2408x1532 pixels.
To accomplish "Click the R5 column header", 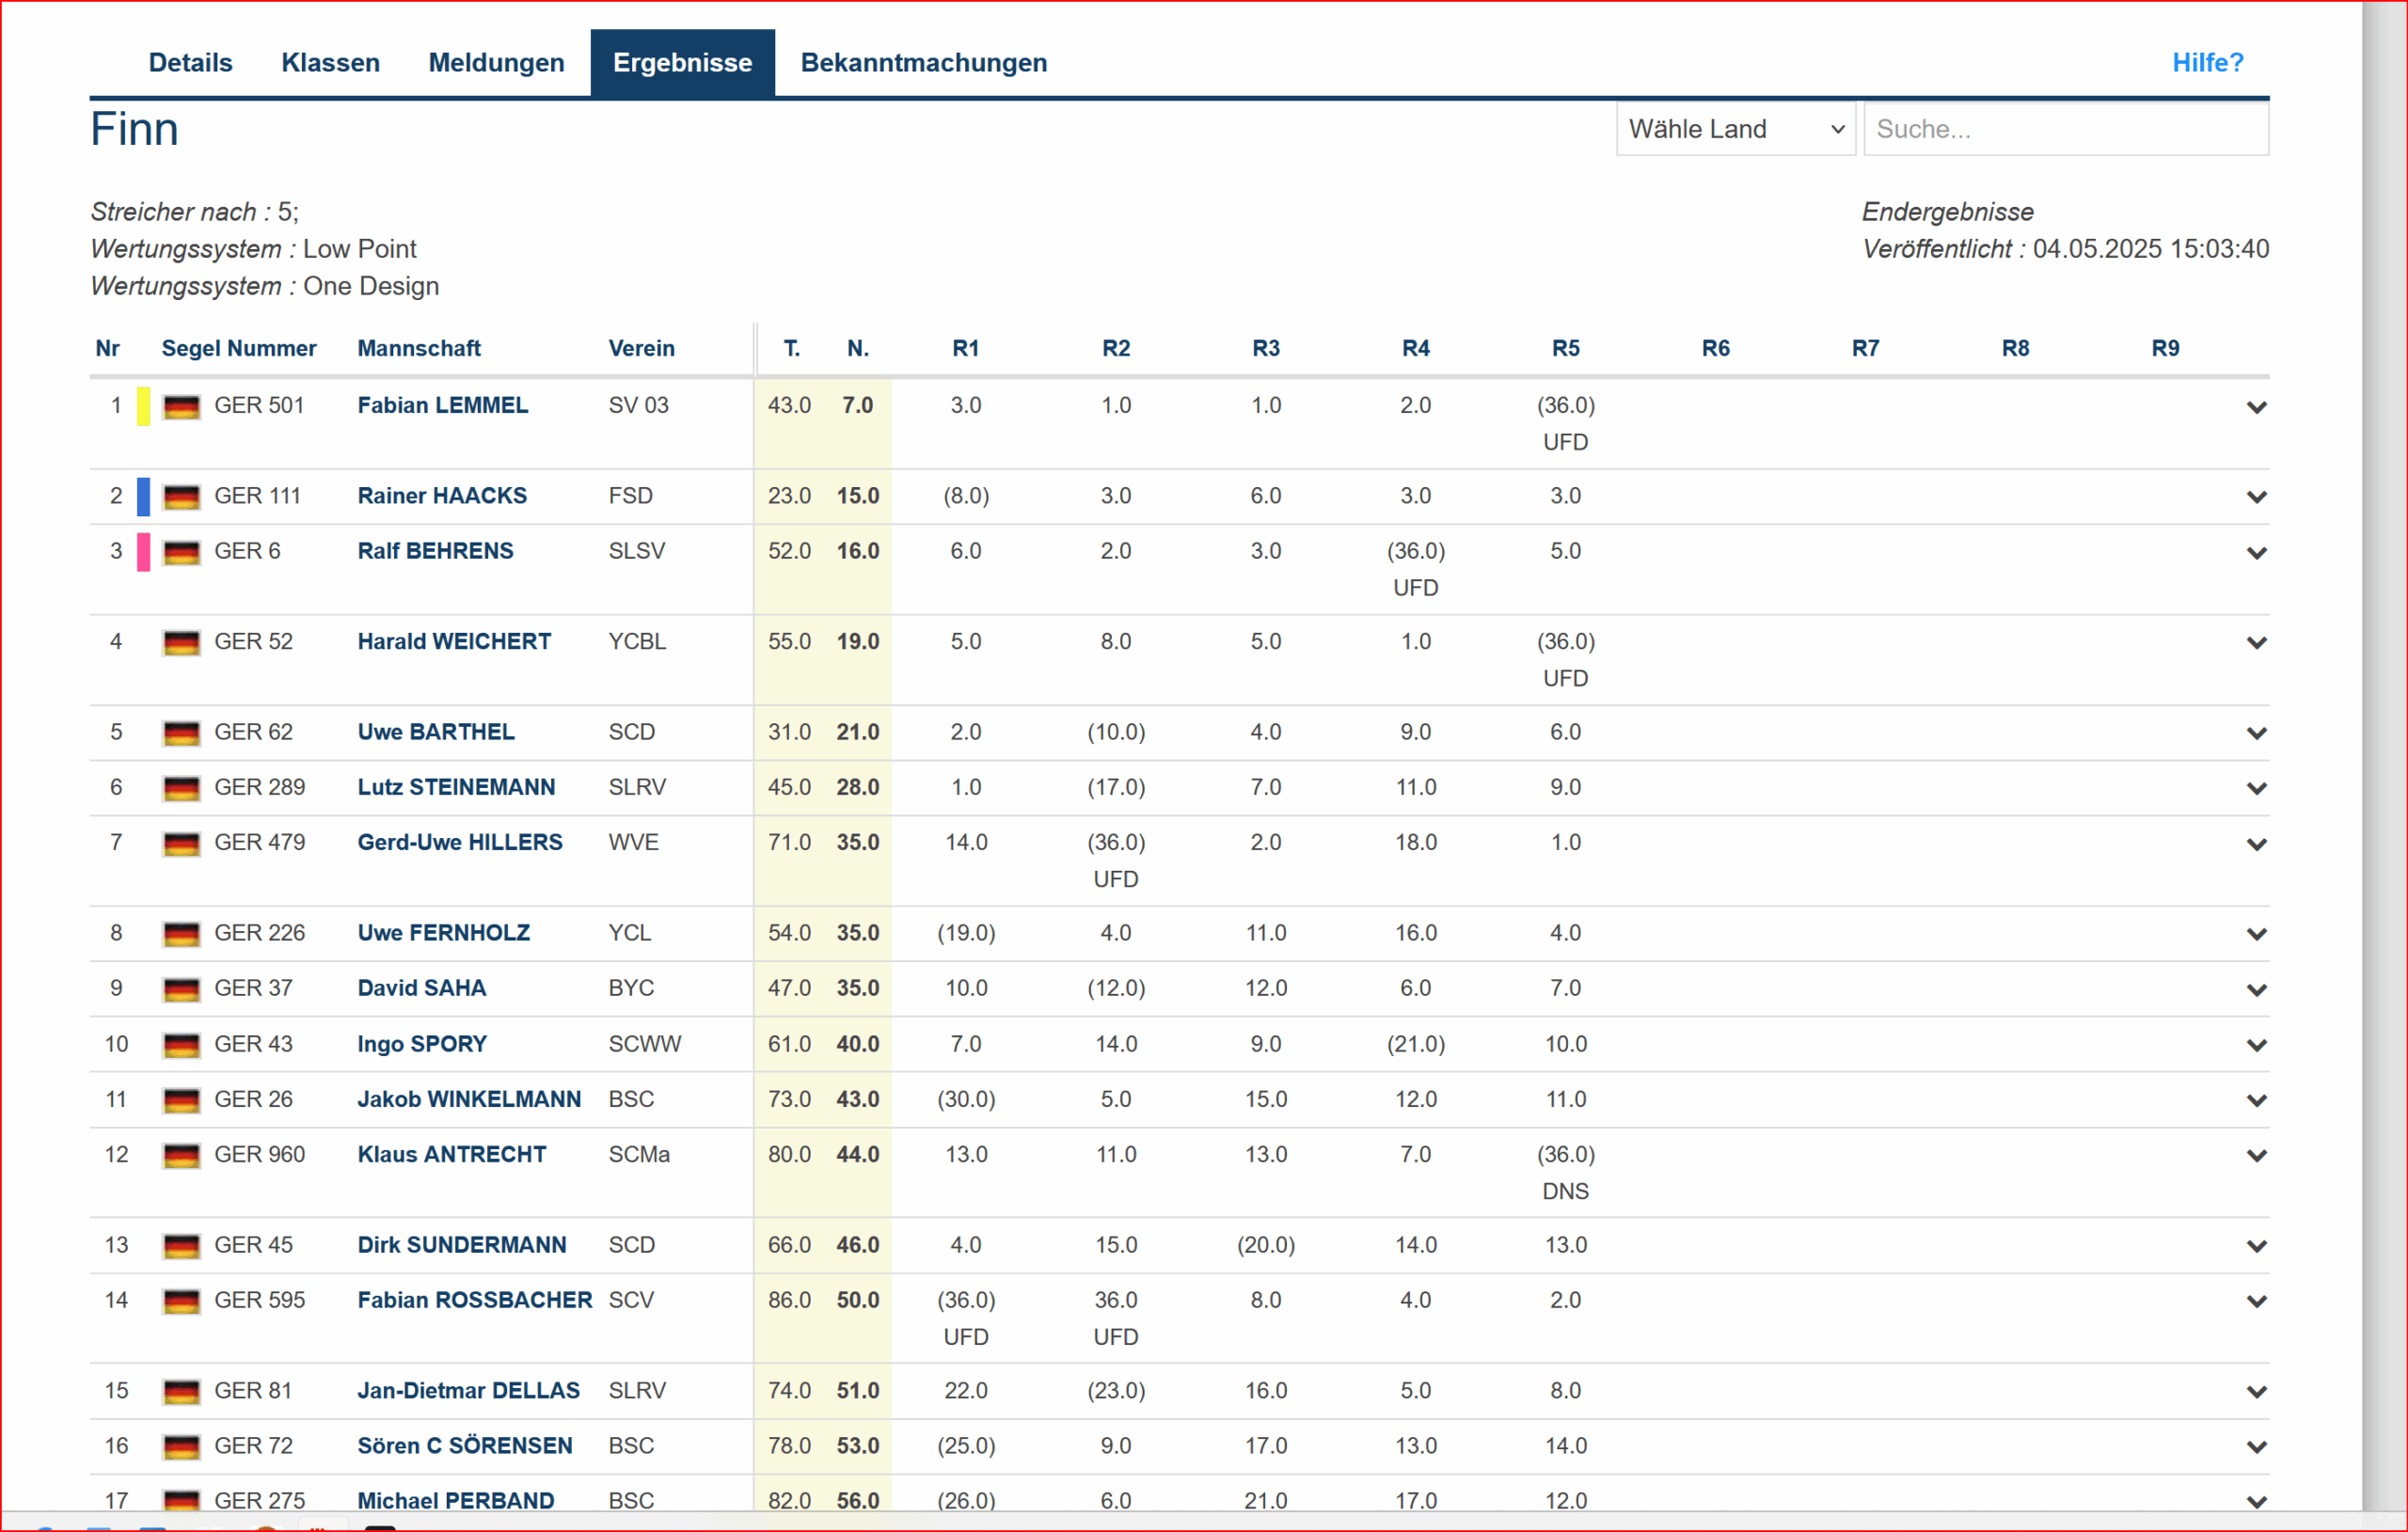I will point(1565,348).
